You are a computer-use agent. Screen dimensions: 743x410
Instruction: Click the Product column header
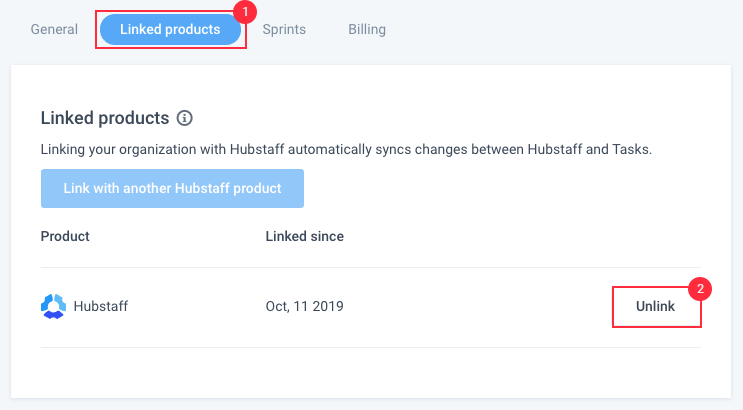point(65,236)
